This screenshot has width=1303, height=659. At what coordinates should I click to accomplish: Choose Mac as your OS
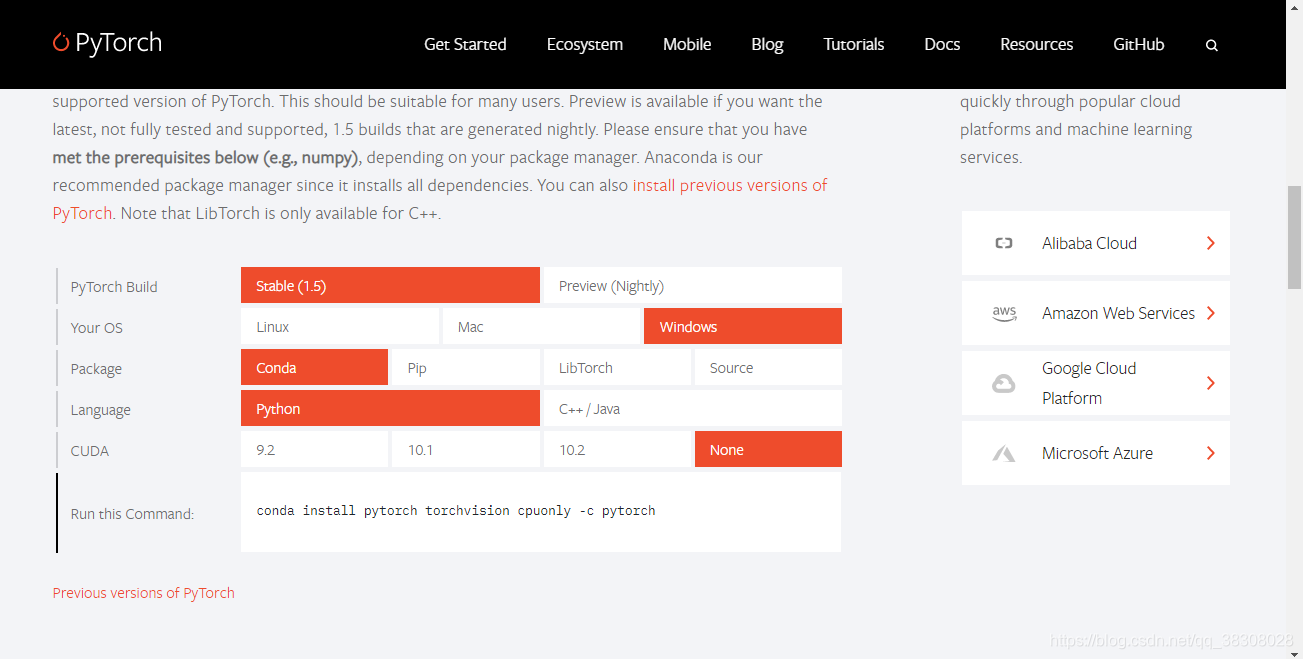coord(541,326)
